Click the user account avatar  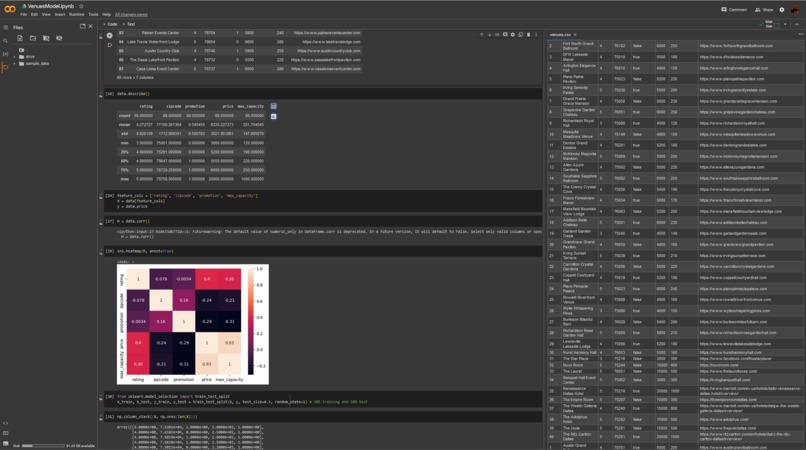(795, 9)
